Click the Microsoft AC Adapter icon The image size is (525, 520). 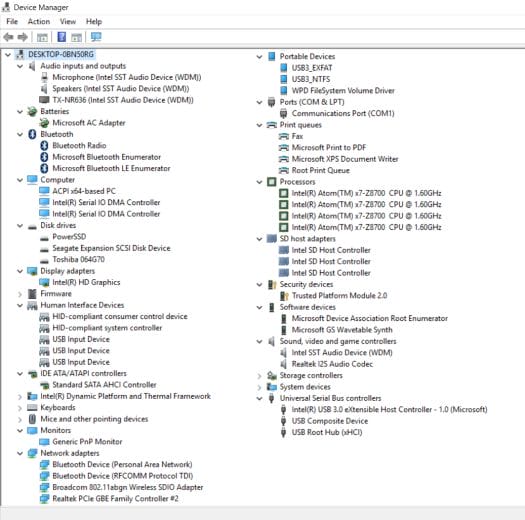(x=44, y=123)
